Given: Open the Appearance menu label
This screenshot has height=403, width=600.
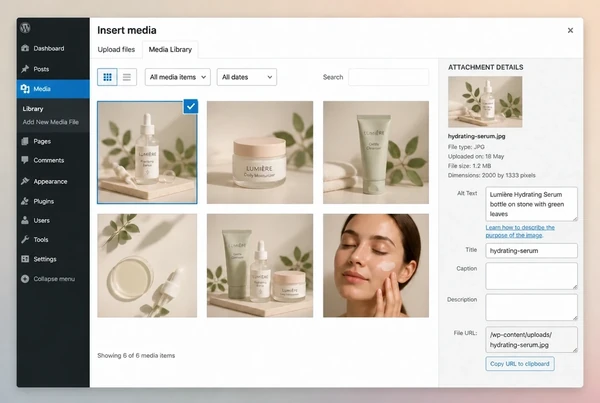Looking at the screenshot, I should point(50,181).
